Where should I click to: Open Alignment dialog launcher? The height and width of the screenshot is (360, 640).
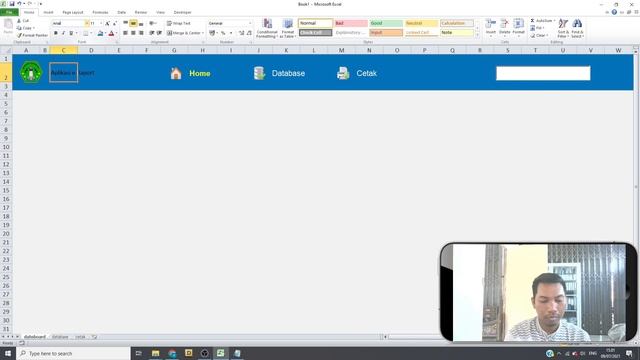202,42
